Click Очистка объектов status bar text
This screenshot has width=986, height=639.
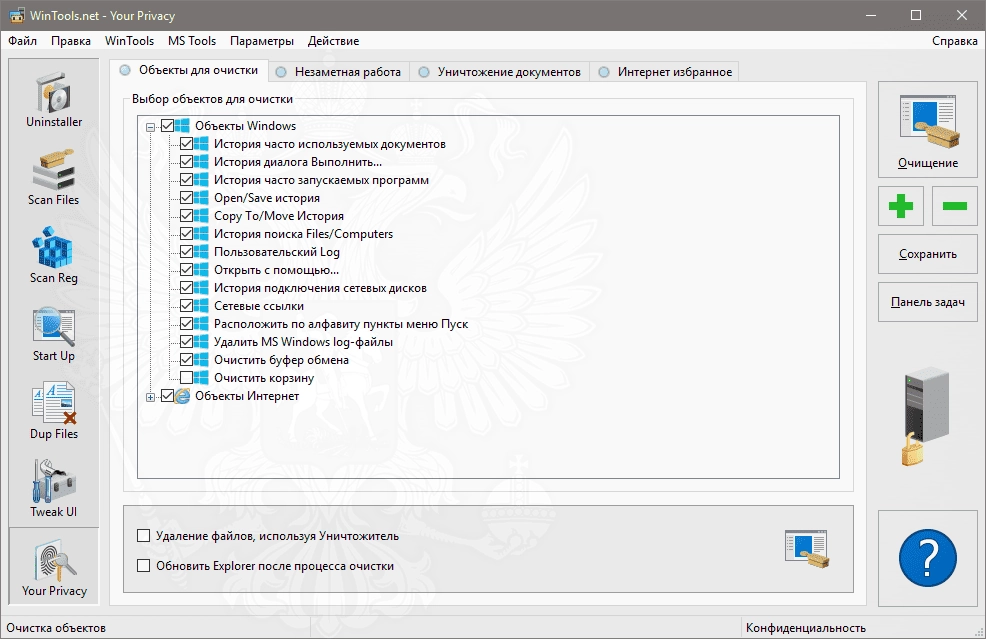click(56, 628)
